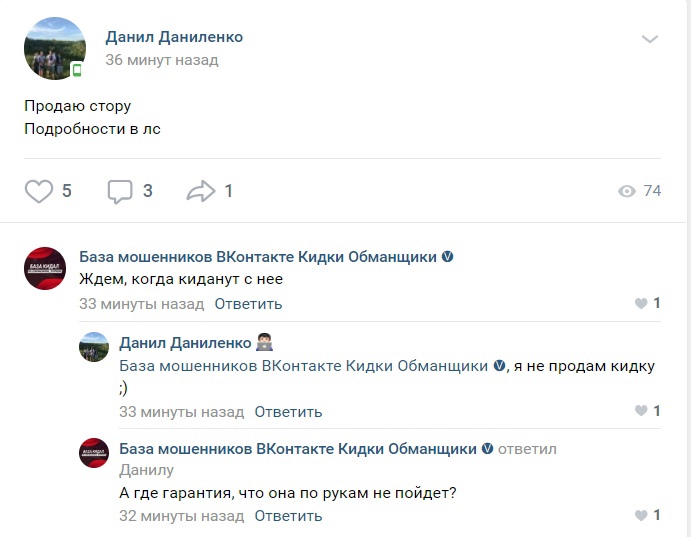Click "Ответить" under the last reply

point(288,516)
